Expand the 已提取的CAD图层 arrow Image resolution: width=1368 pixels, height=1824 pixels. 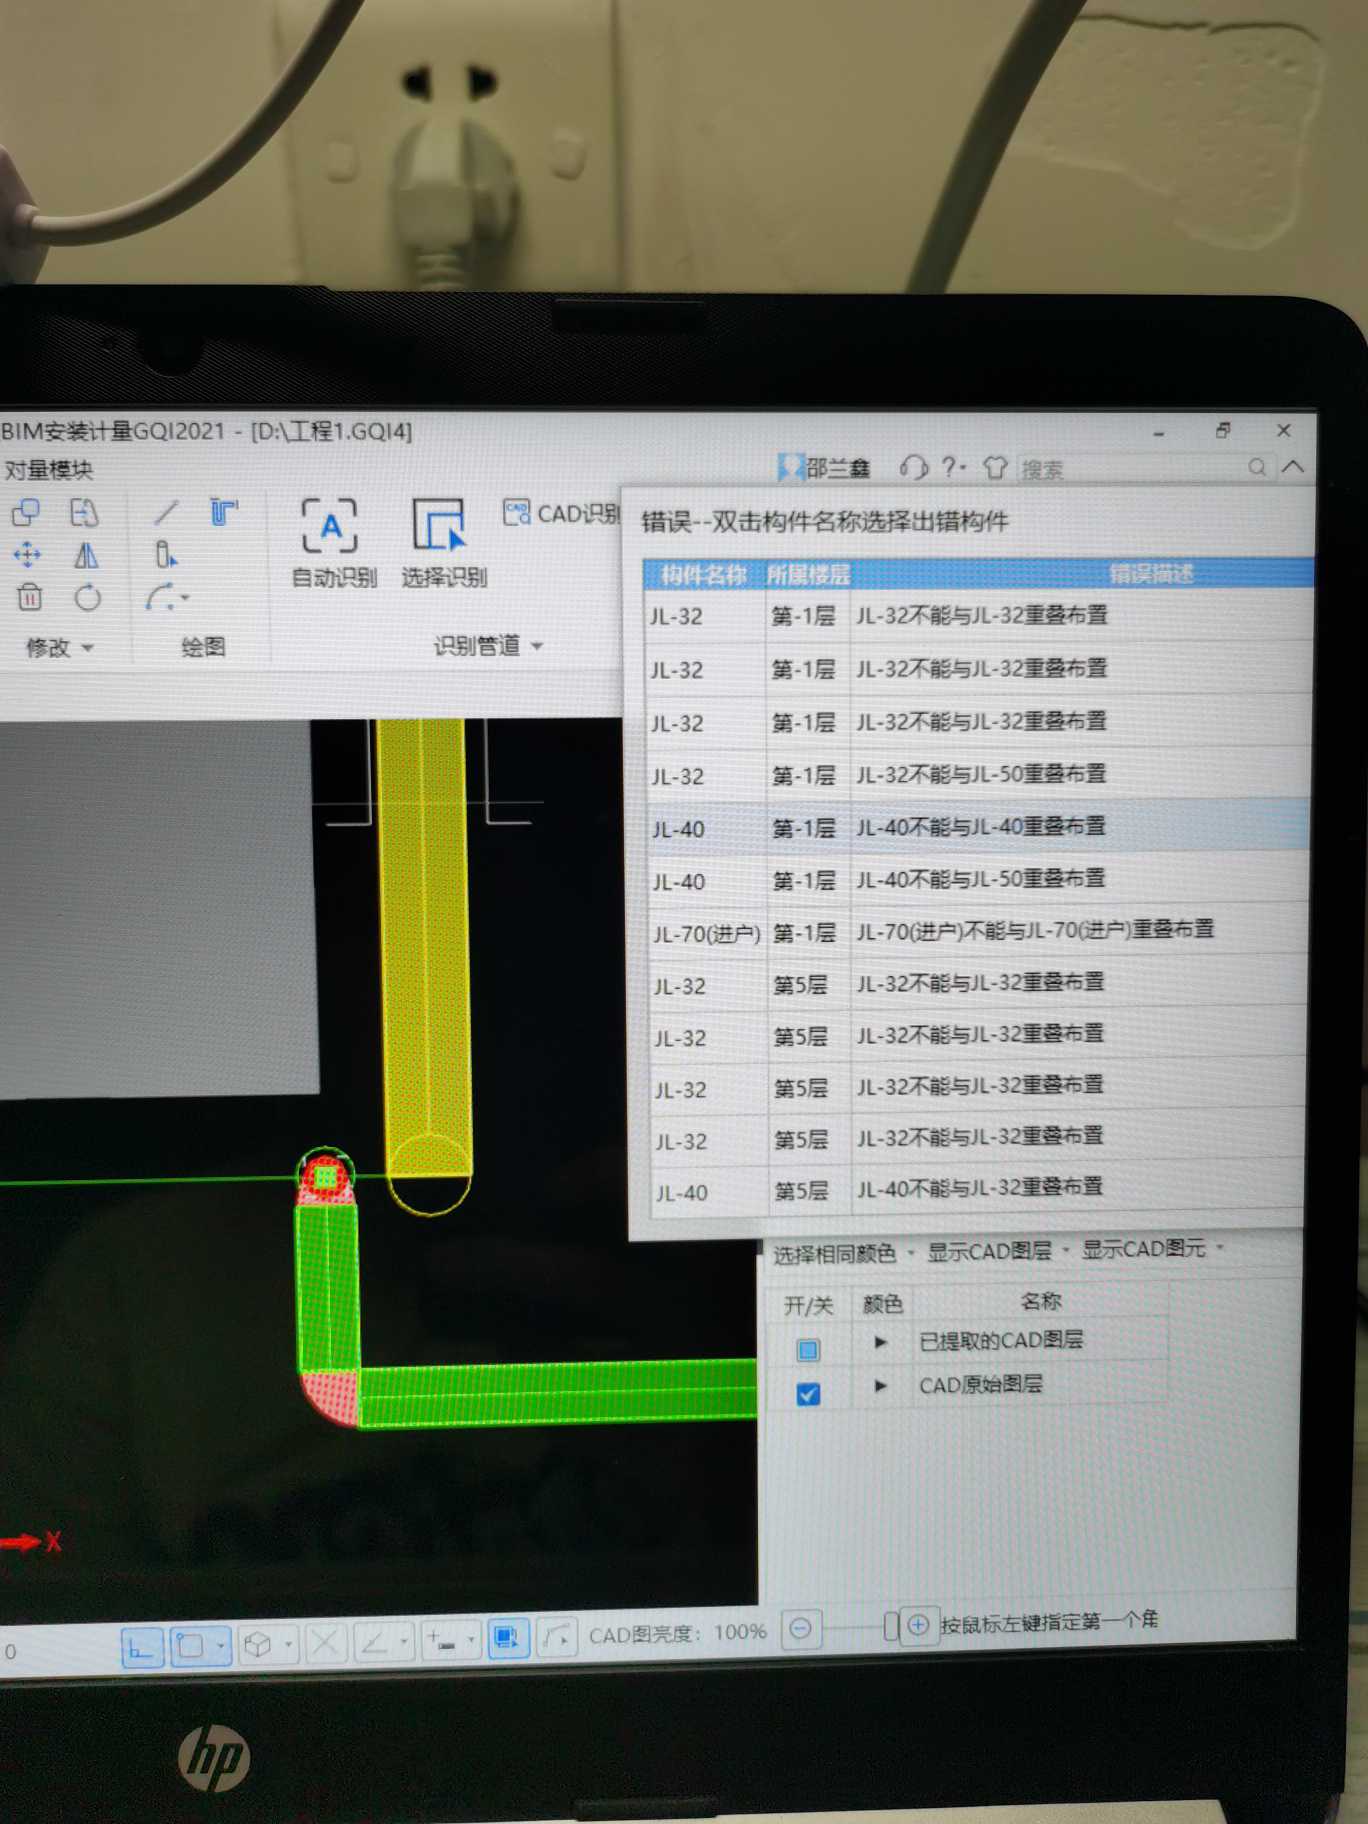click(x=880, y=1342)
